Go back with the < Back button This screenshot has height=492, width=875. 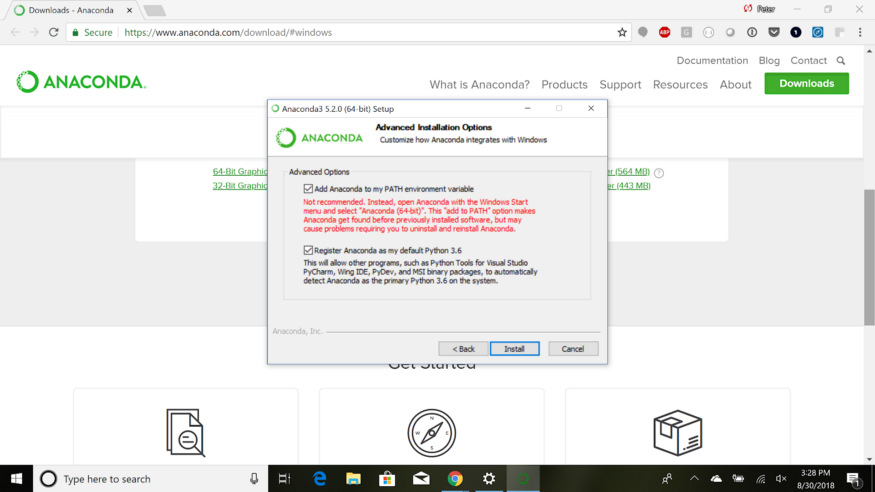click(x=463, y=349)
